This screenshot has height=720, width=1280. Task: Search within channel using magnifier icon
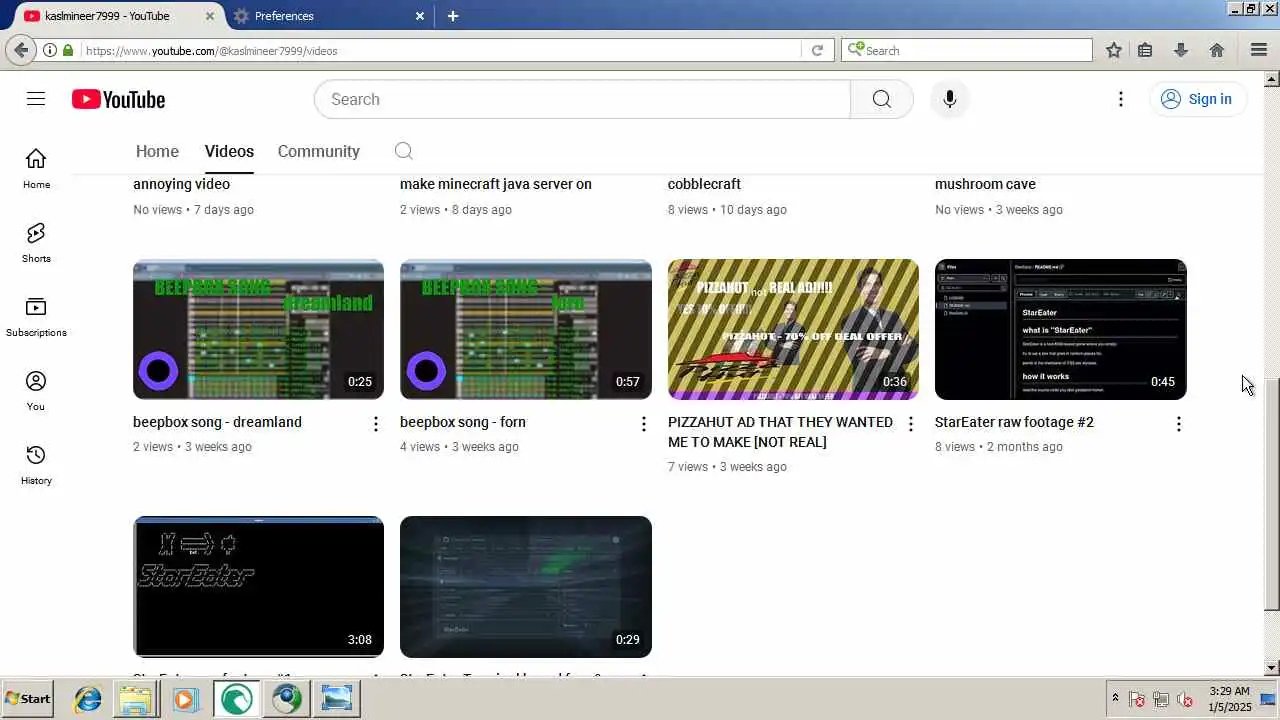tap(403, 151)
